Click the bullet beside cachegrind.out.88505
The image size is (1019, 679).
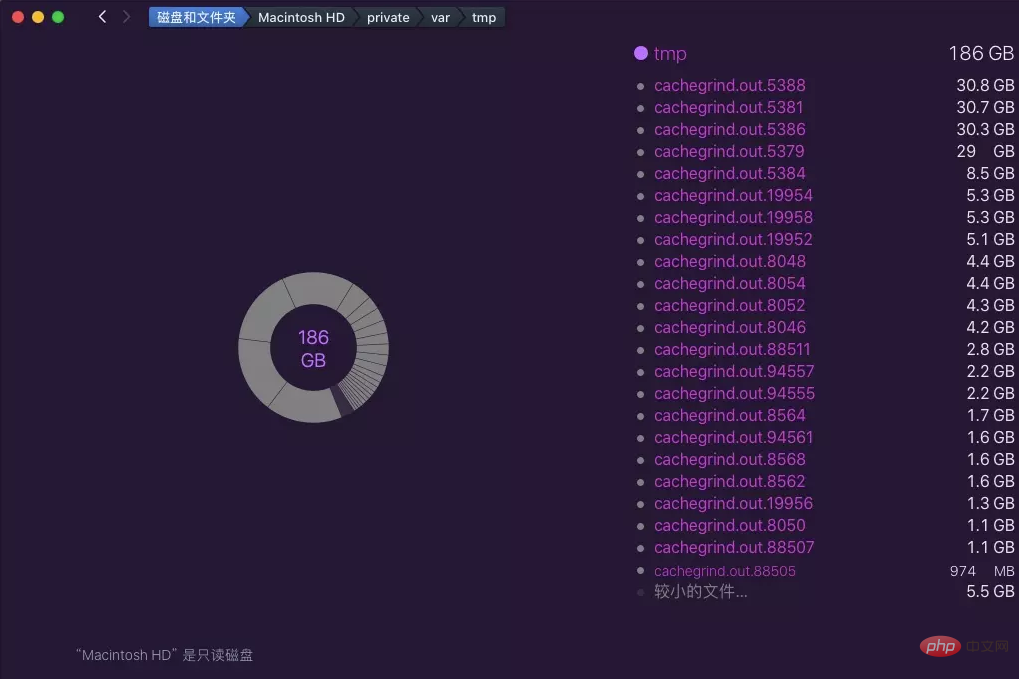pos(641,570)
